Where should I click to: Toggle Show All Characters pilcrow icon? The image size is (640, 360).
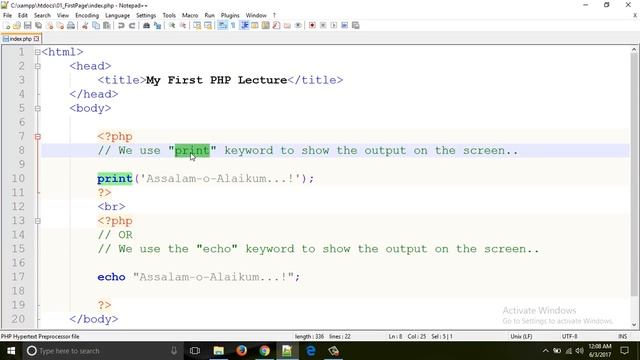click(x=233, y=25)
